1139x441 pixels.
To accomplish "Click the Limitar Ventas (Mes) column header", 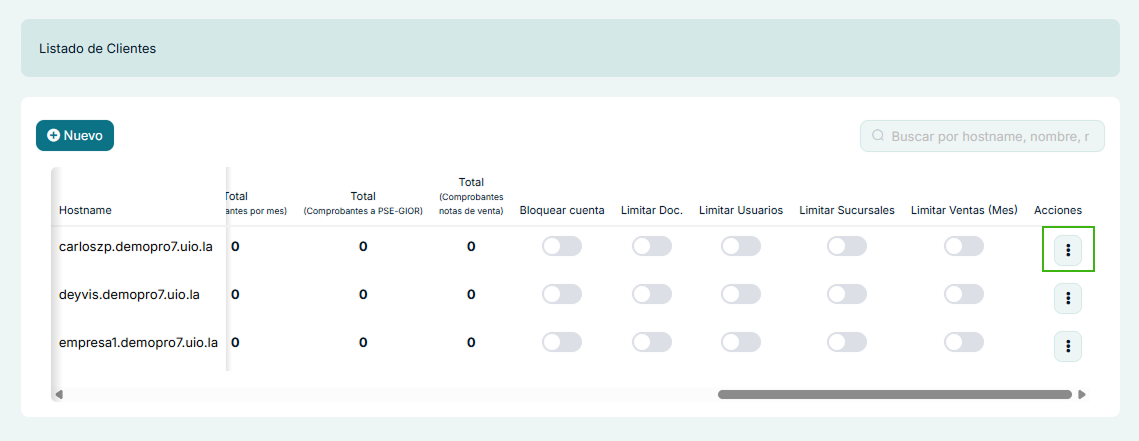I will coord(964,210).
